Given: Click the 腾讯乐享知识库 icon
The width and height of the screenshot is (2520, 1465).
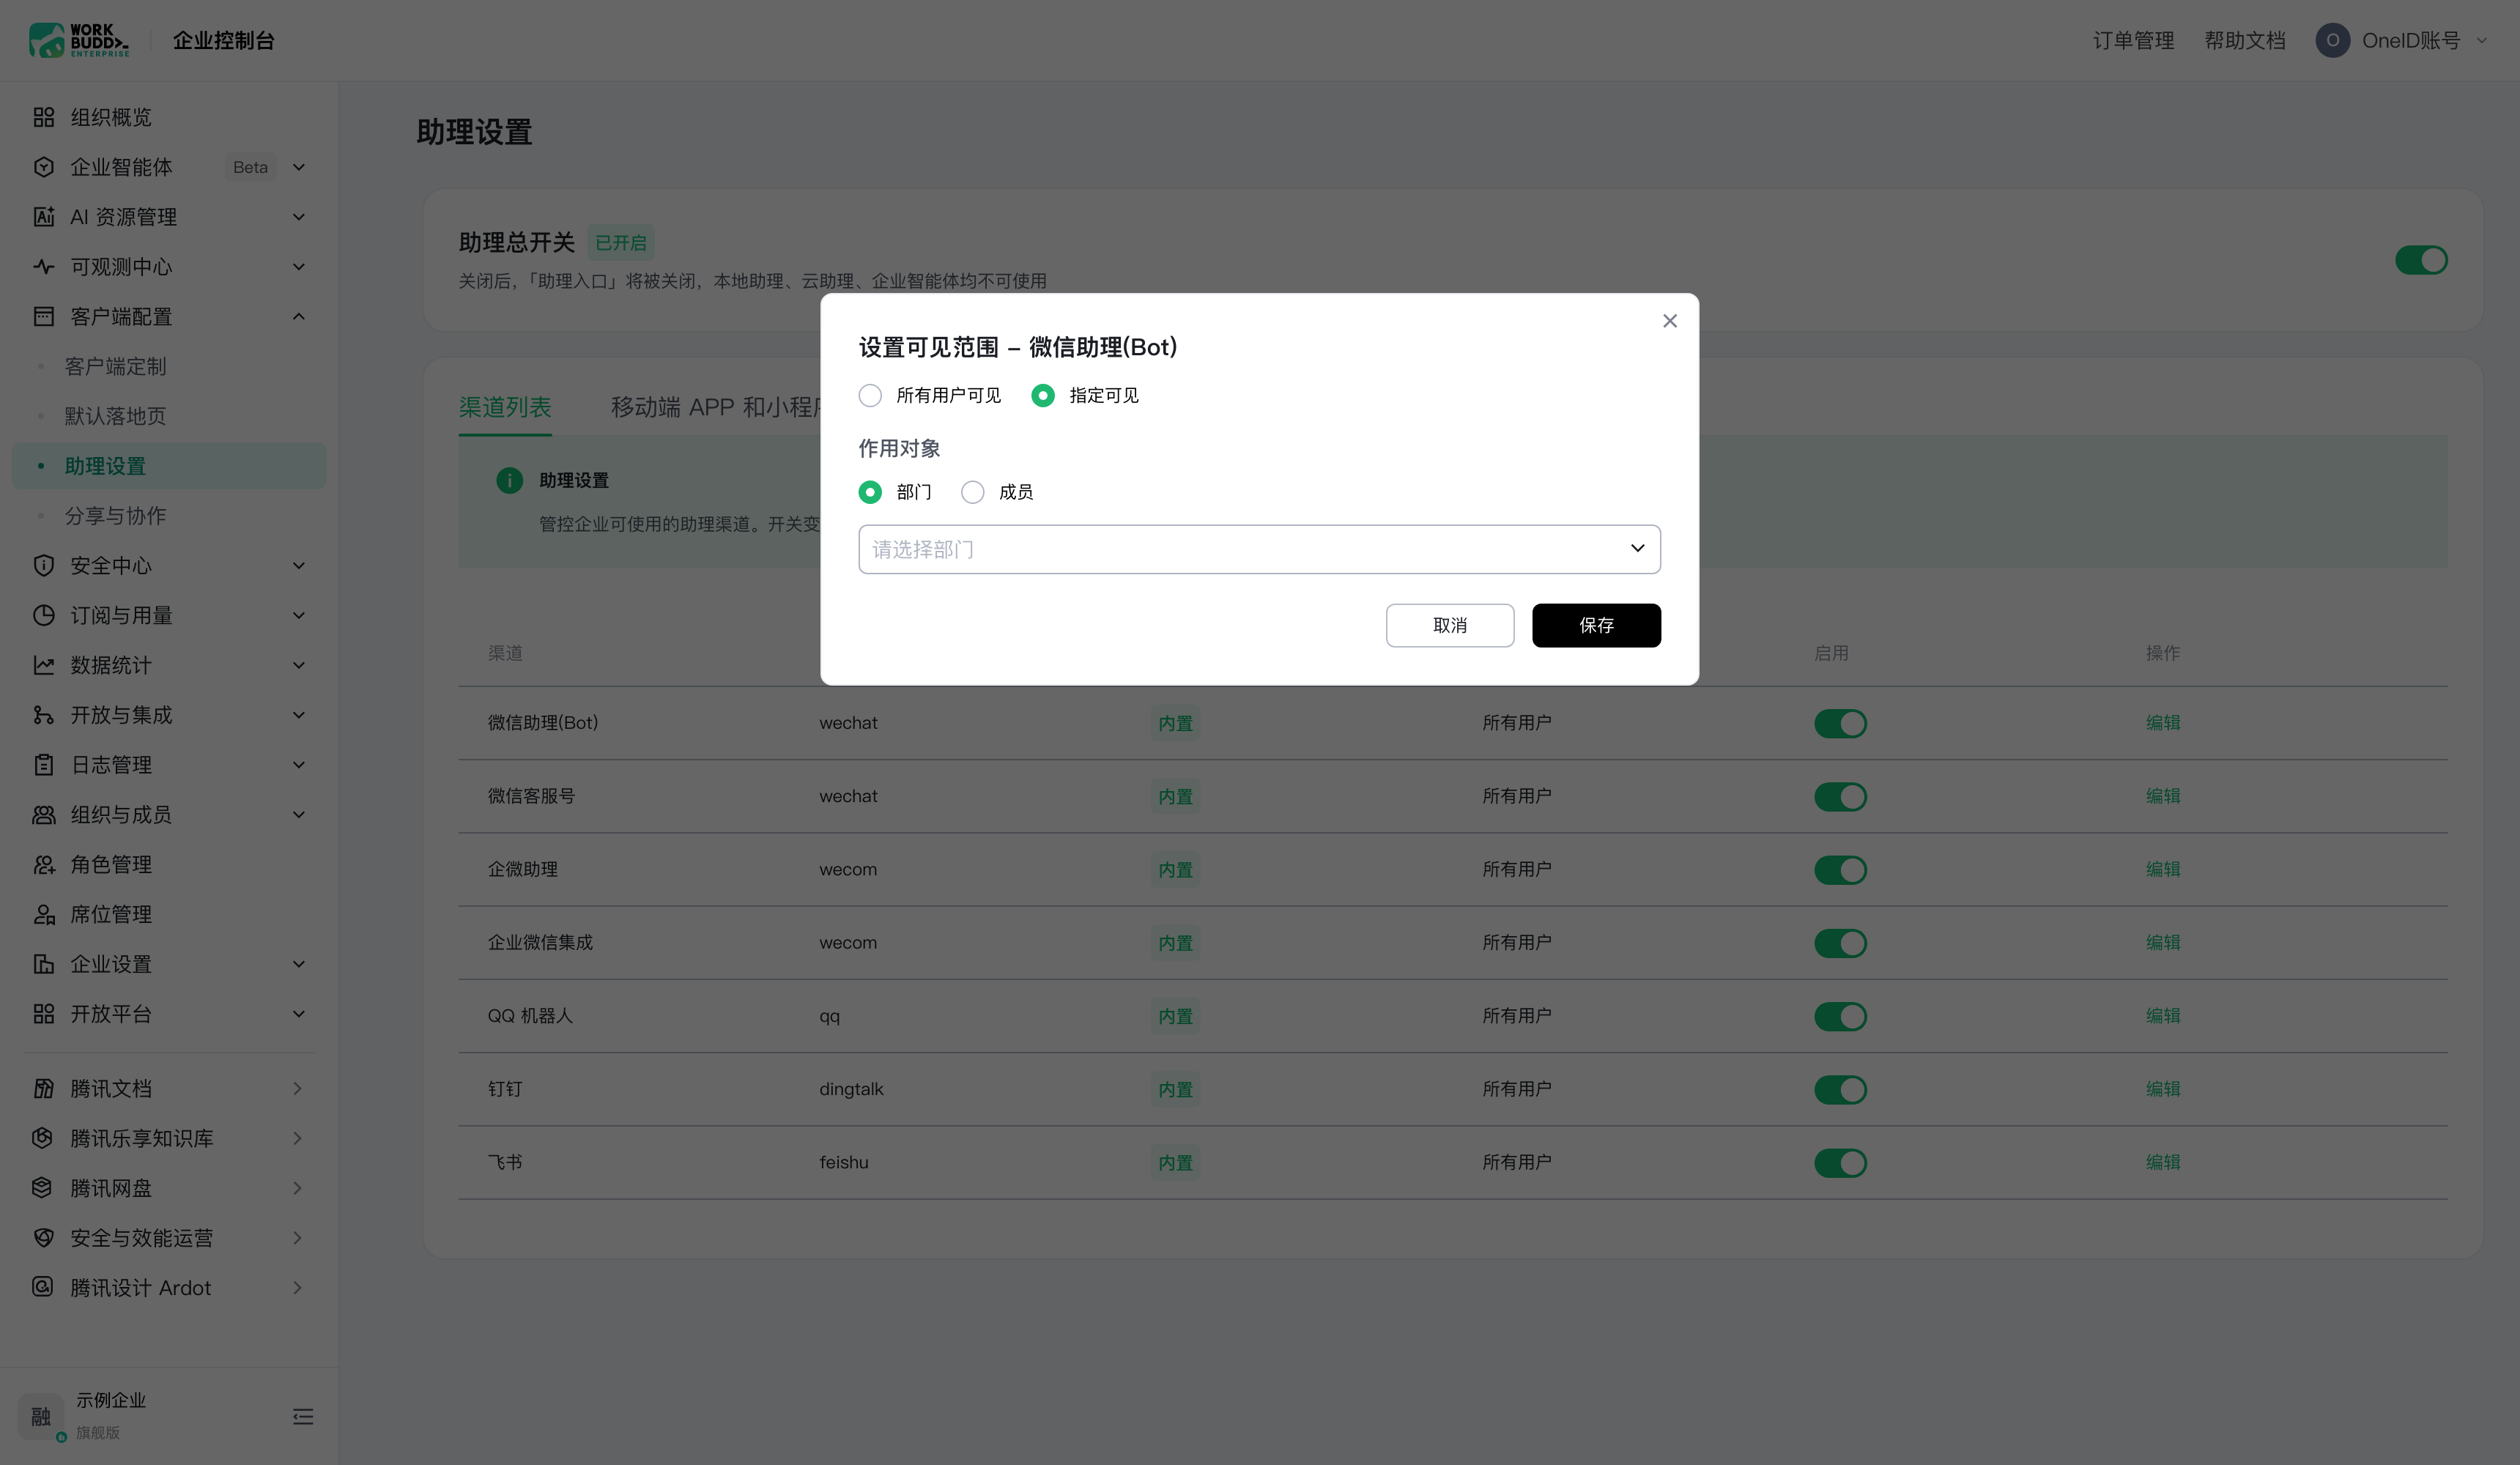Looking at the screenshot, I should tap(43, 1138).
